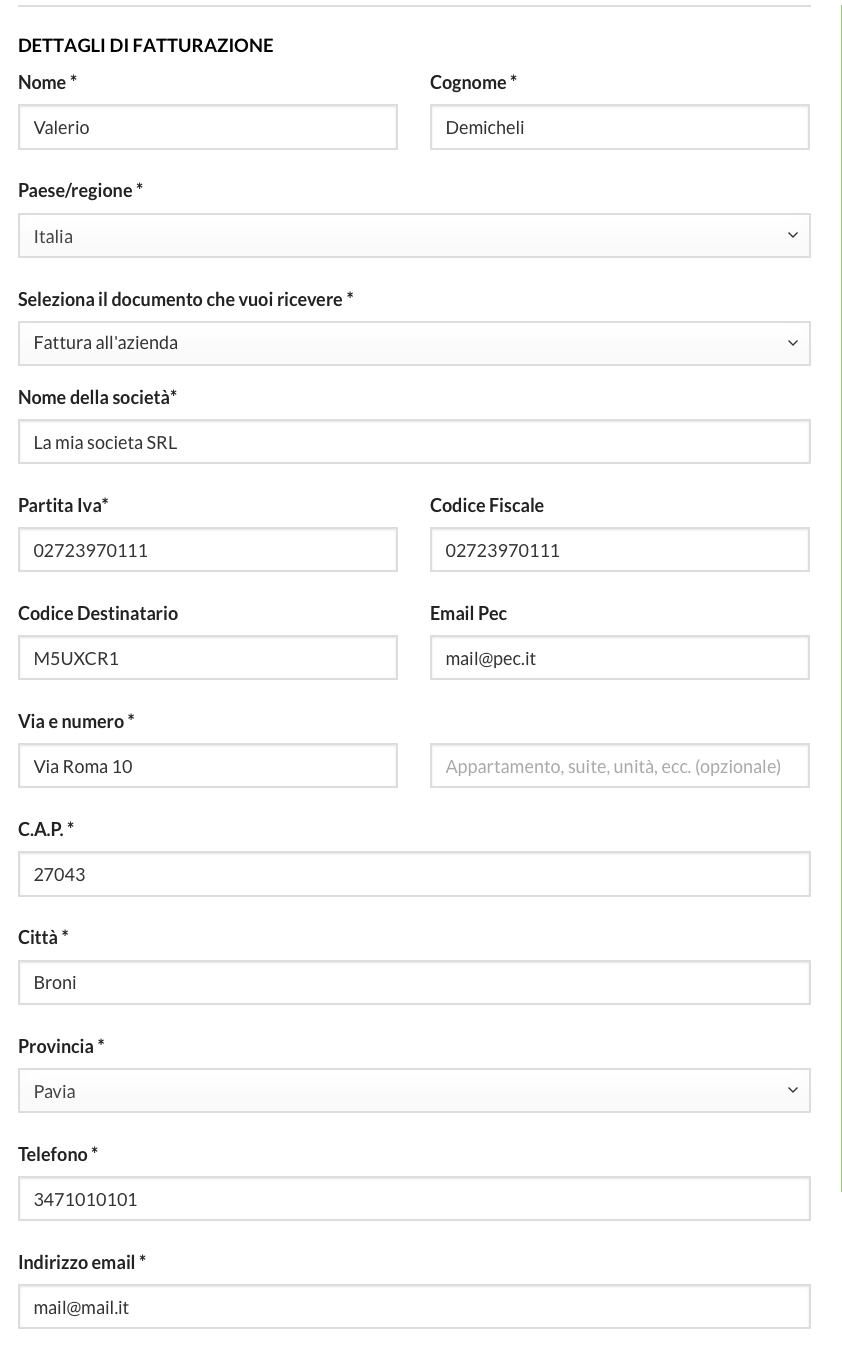This screenshot has height=1358, width=842.
Task: Focus the Email Pec input
Action: (619, 658)
